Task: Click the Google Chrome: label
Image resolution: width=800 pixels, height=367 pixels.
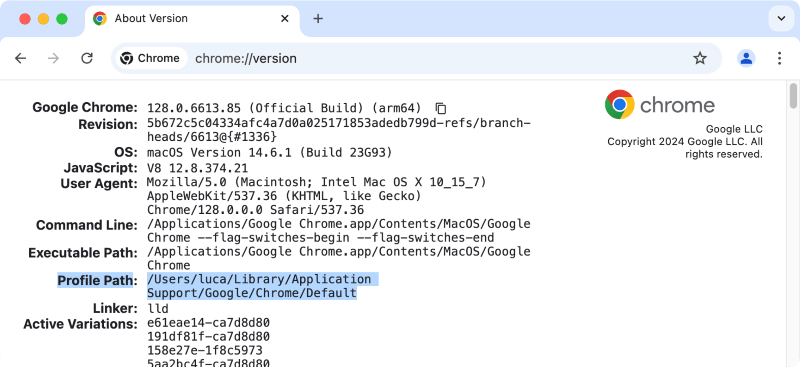Action: pyautogui.click(x=85, y=108)
